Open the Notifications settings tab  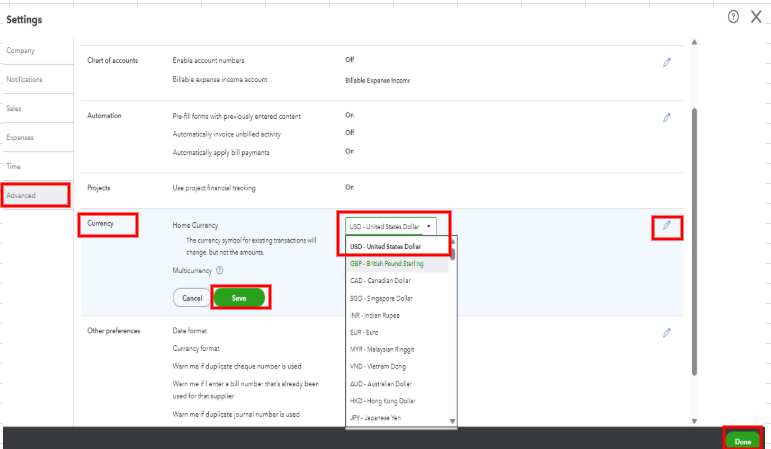(x=24, y=79)
